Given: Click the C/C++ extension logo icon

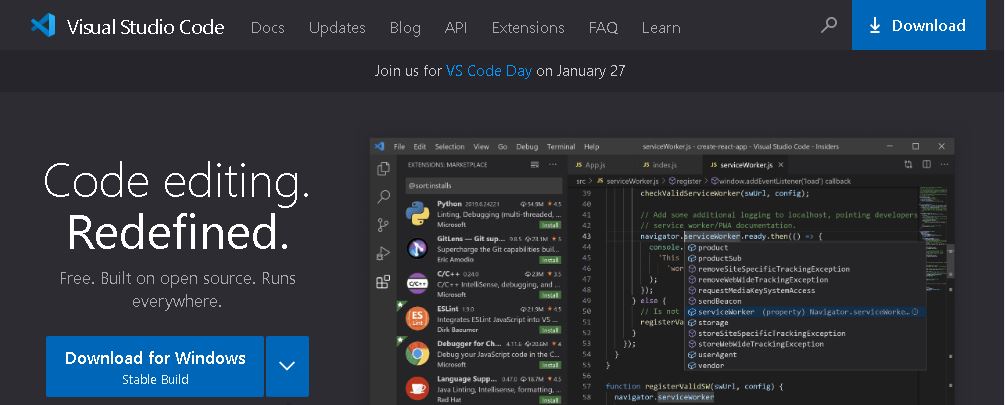Looking at the screenshot, I should 417,283.
